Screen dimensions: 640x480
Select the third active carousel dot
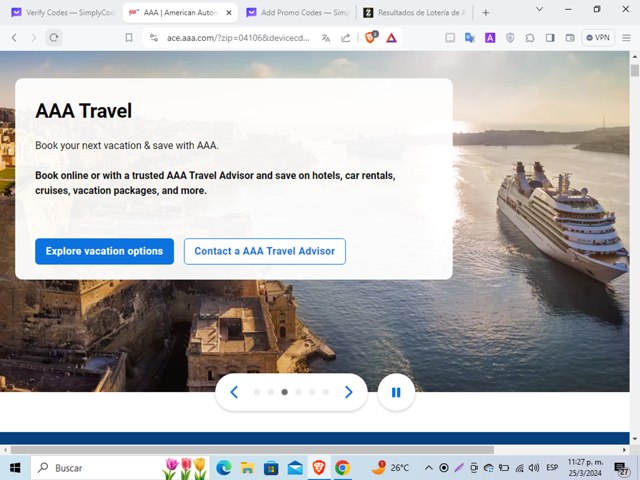[284, 392]
